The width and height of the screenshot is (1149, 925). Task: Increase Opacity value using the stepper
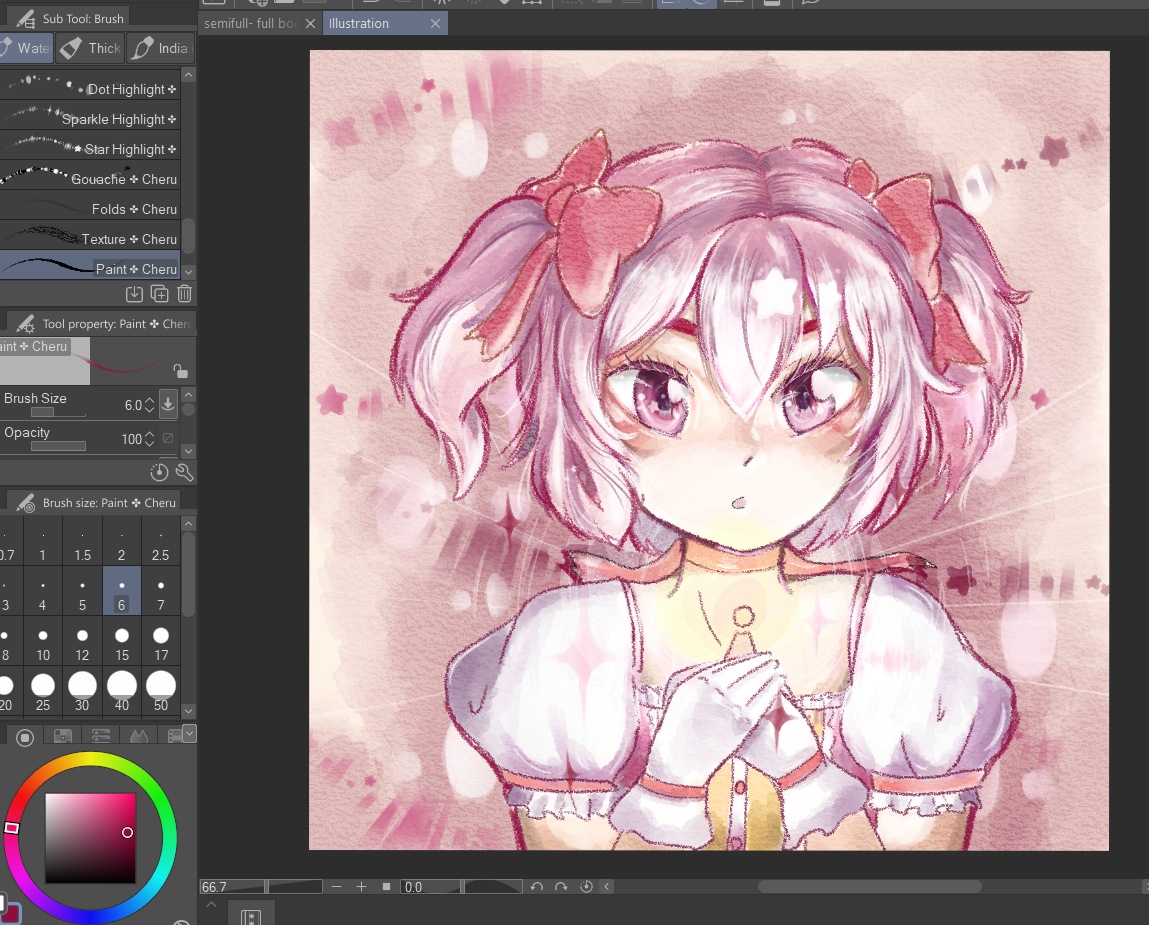(149, 435)
